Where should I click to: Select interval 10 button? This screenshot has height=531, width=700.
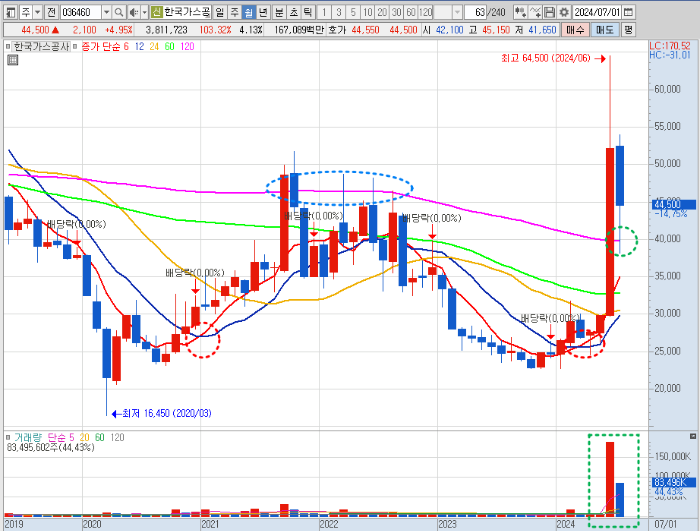point(368,12)
